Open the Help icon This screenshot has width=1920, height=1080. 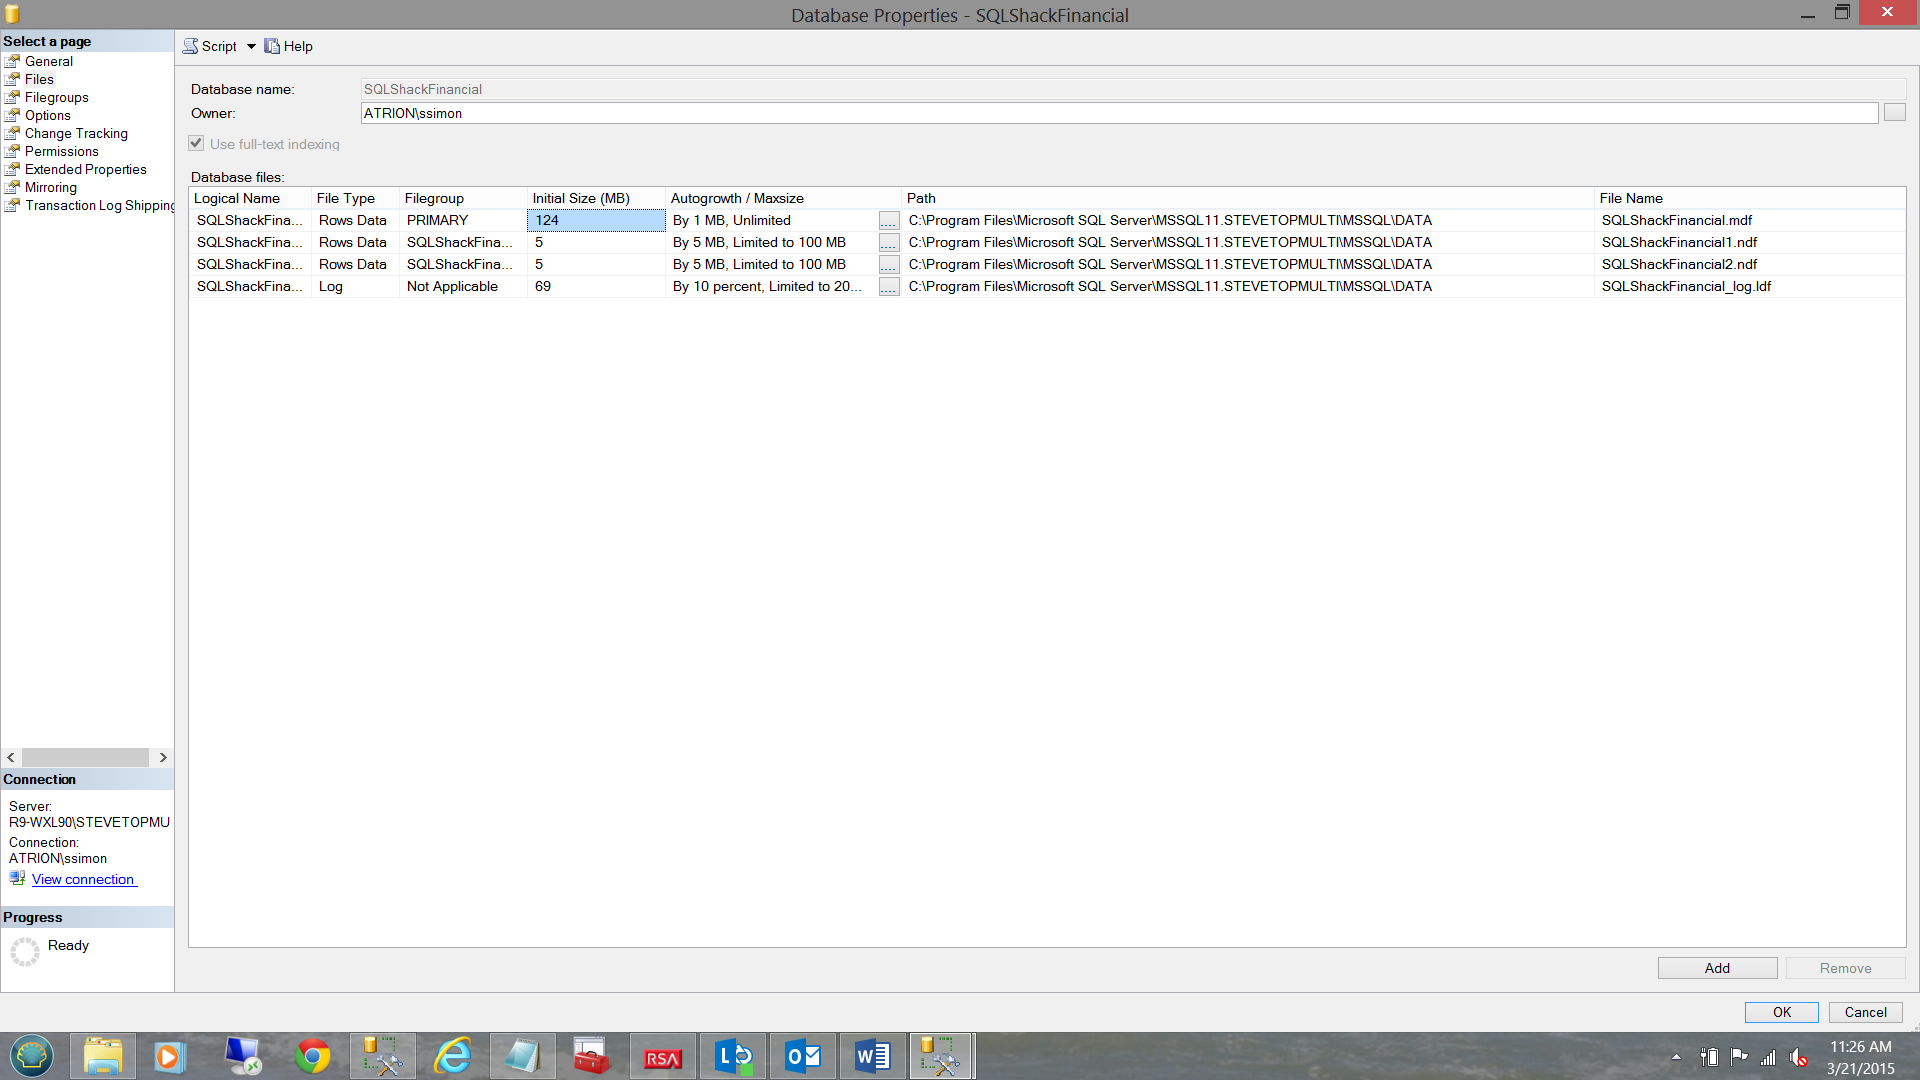[272, 46]
